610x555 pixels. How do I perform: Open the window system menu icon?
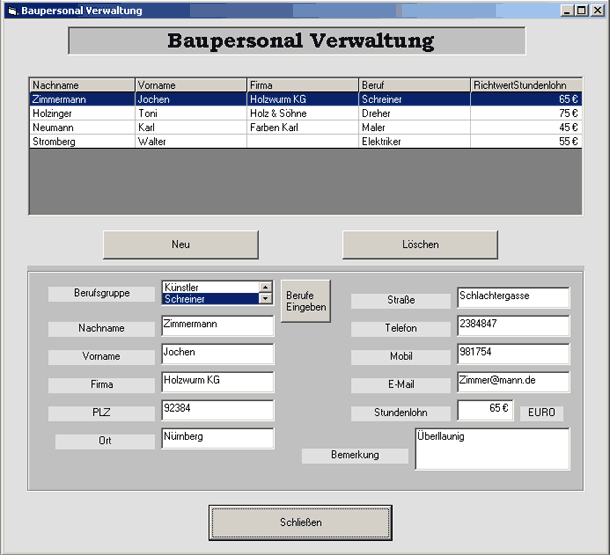pyautogui.click(x=11, y=10)
